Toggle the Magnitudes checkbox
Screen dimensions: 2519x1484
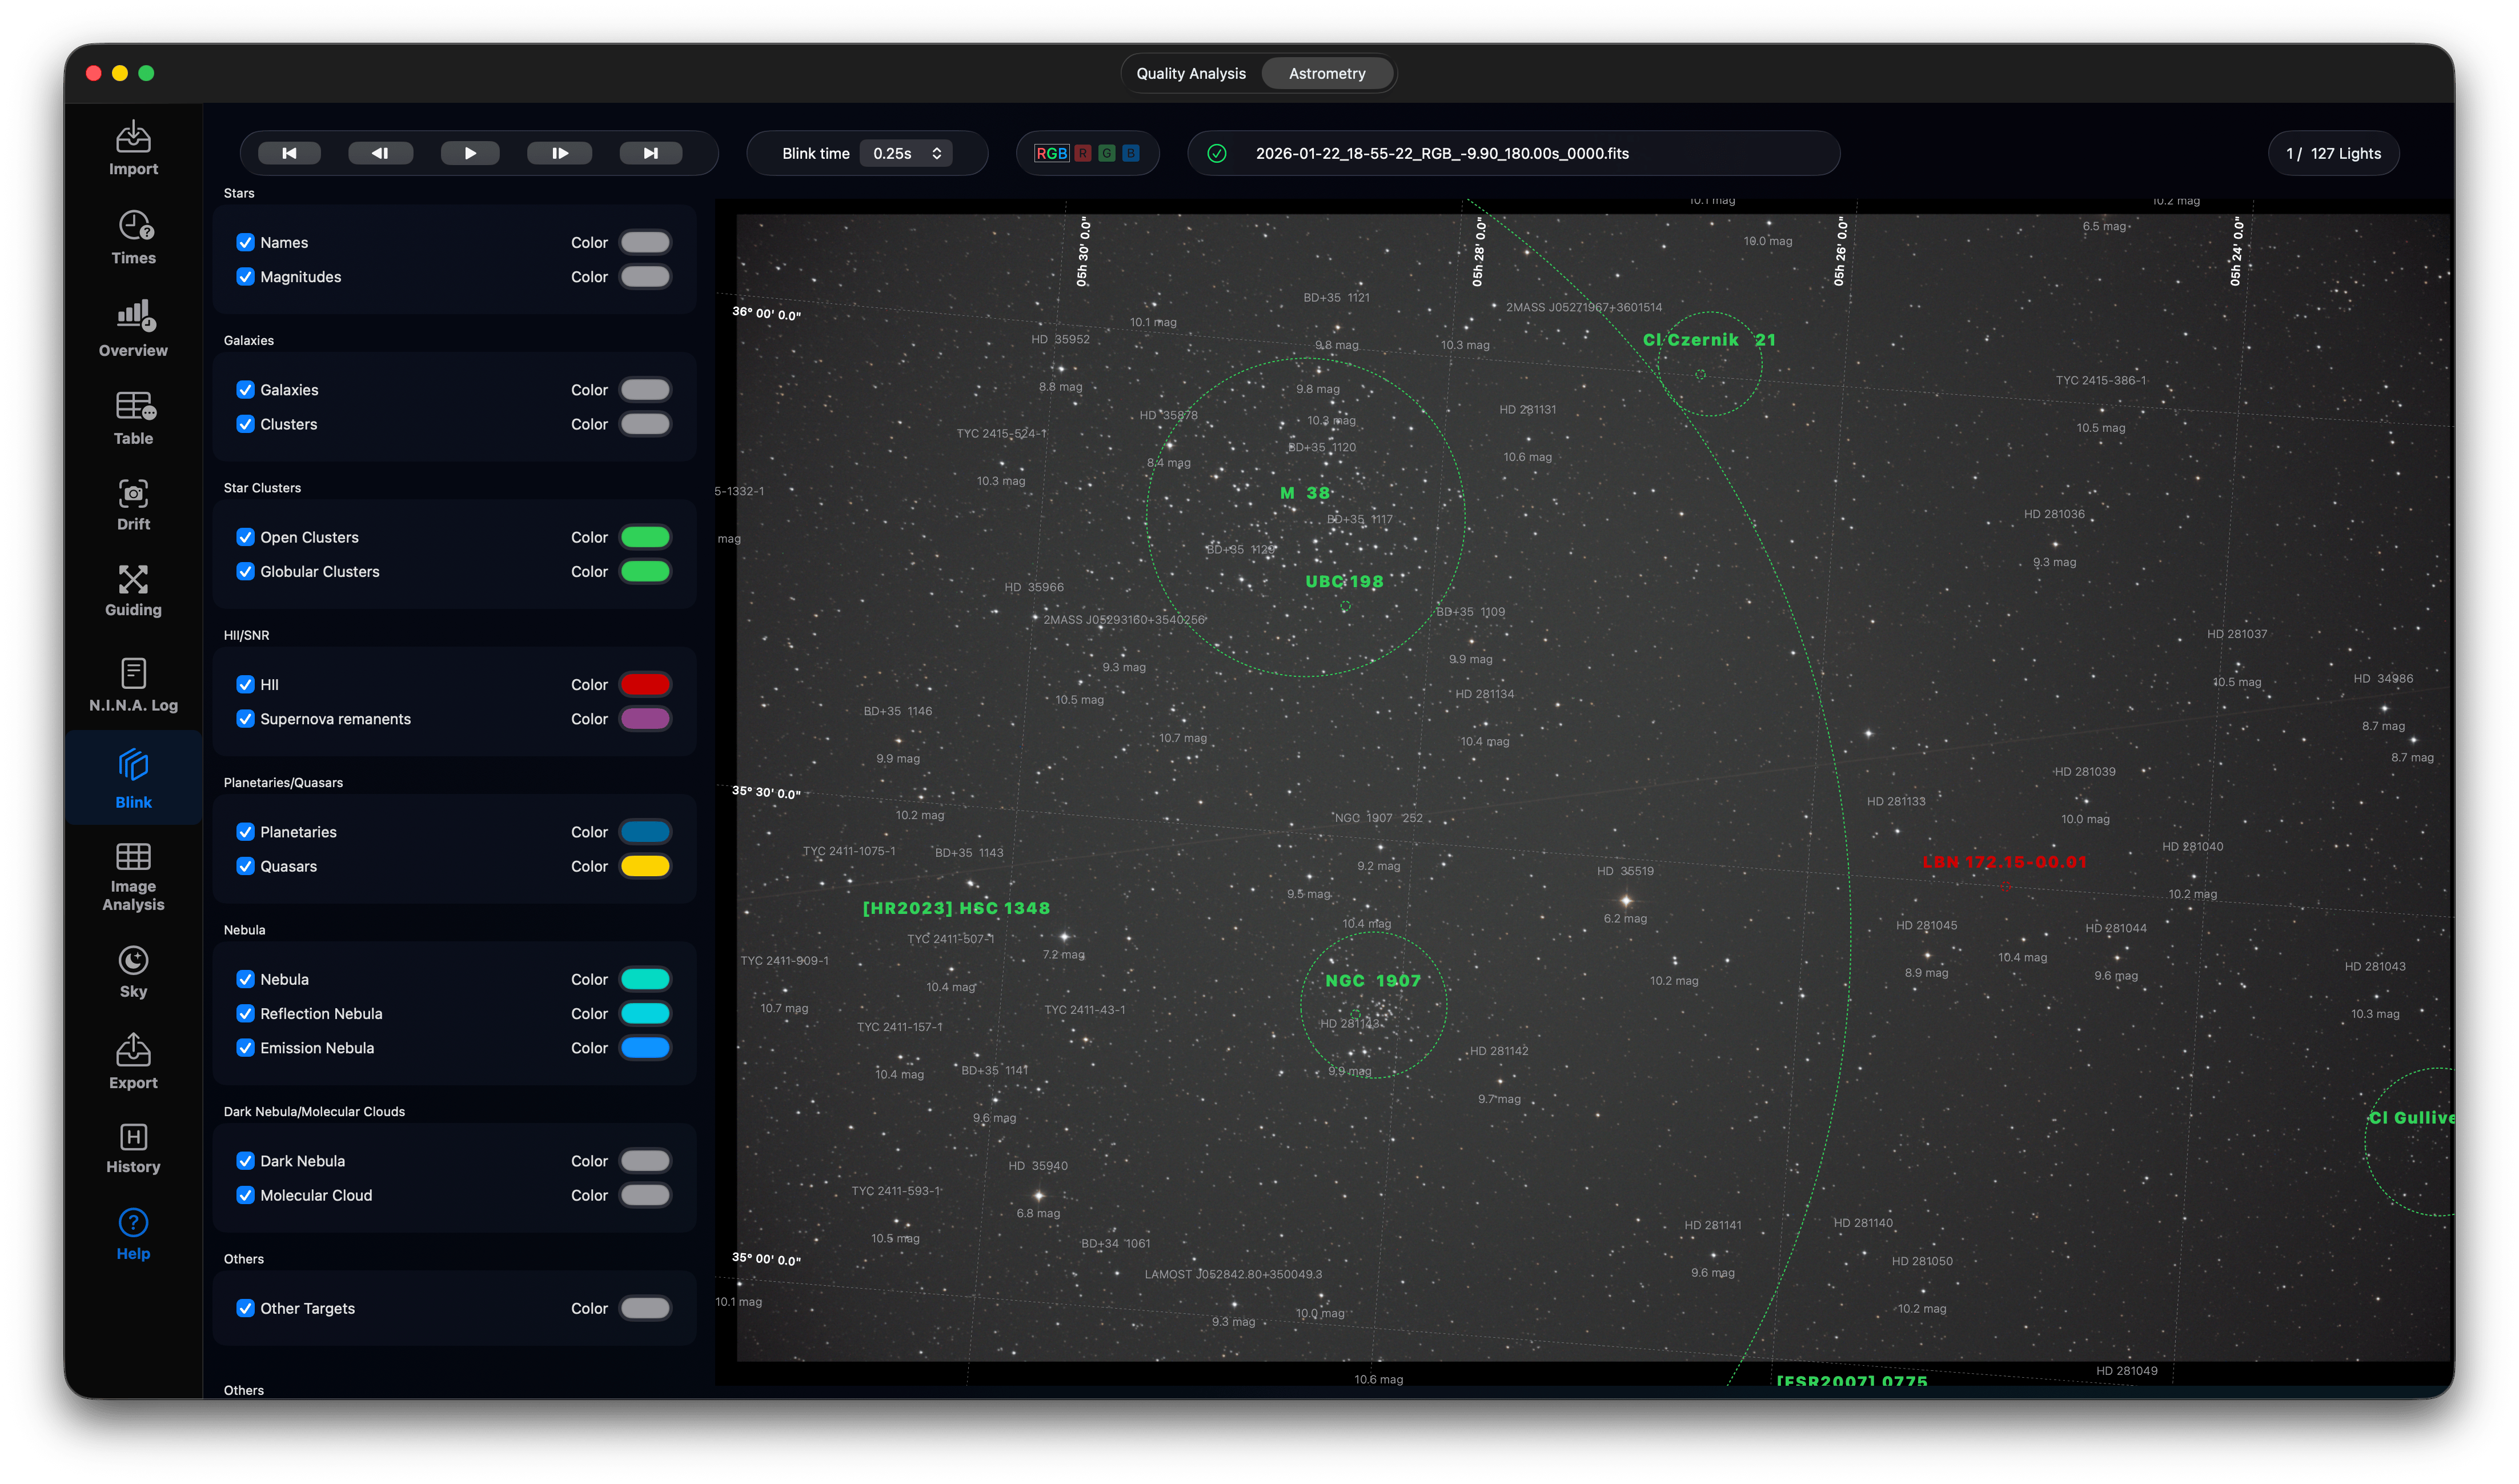(245, 276)
